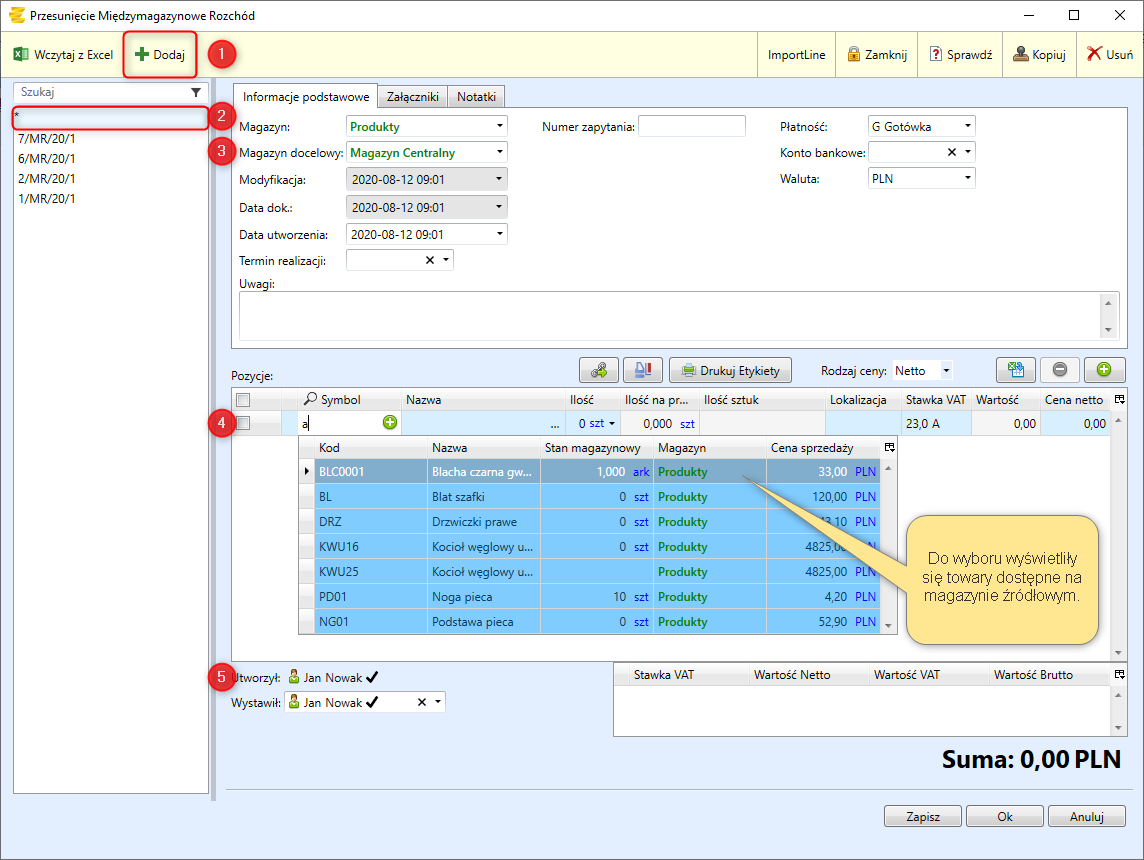Click the Zapisz button

[922, 817]
